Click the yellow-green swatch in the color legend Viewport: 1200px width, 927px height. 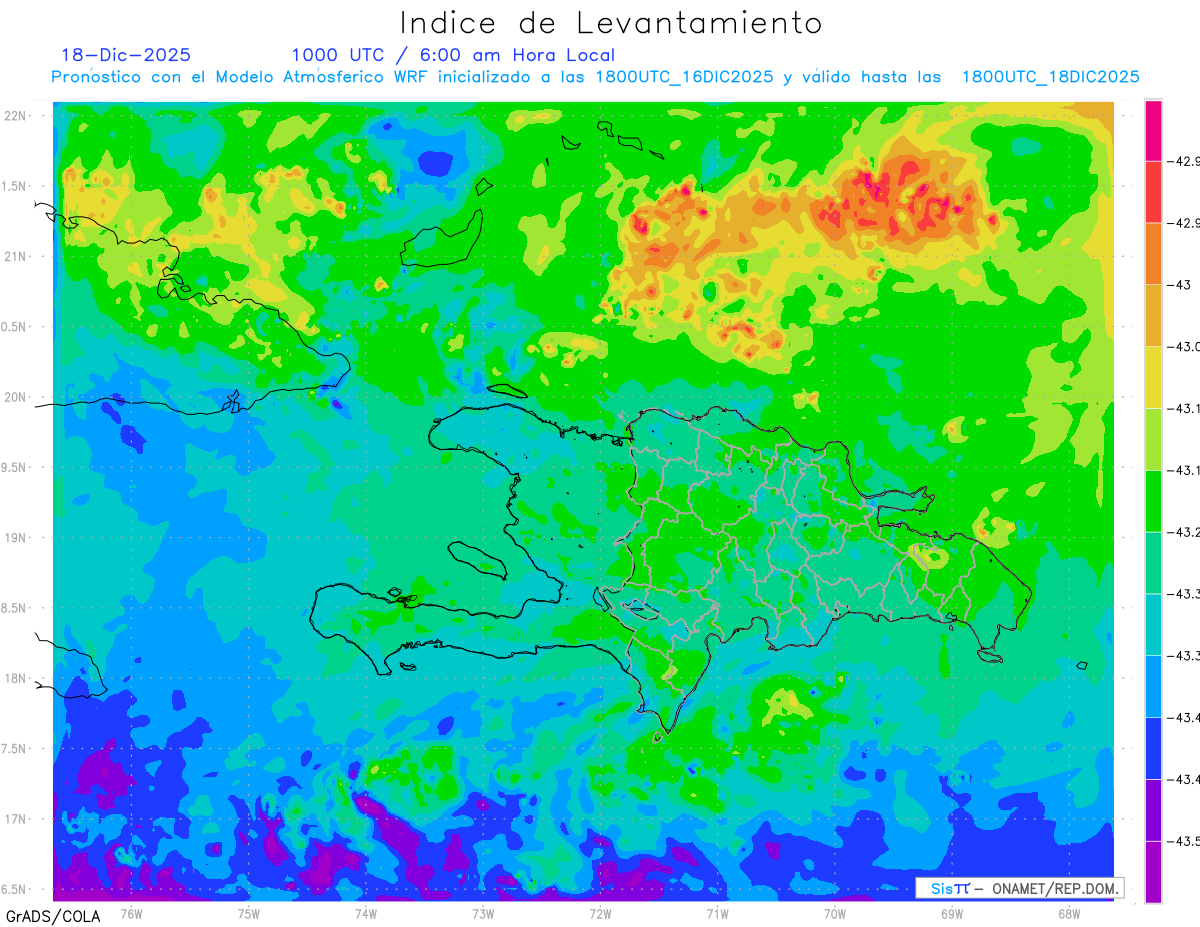(1153, 439)
